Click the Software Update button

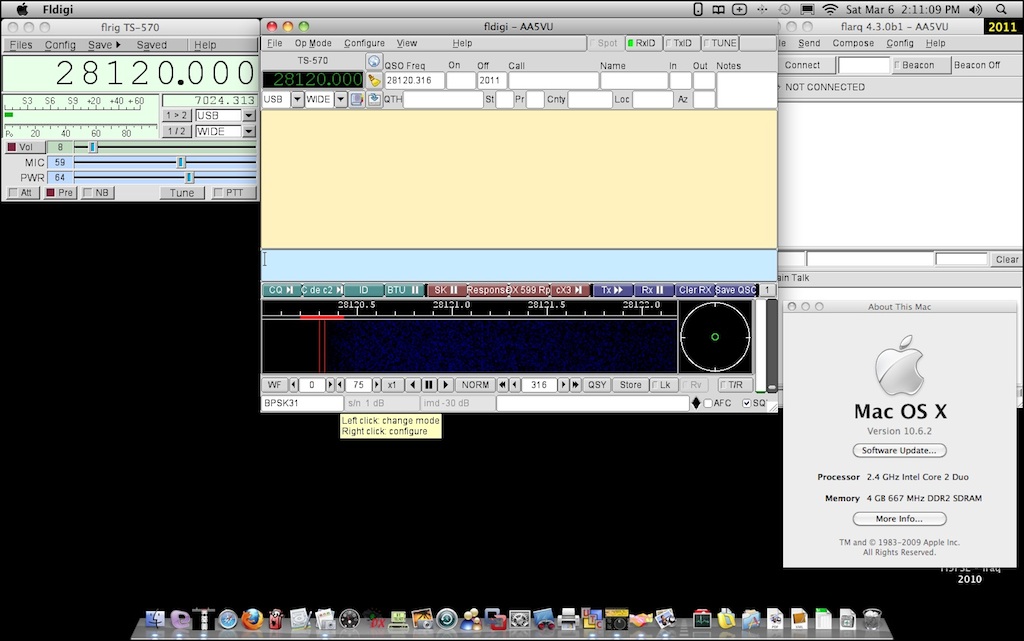(x=899, y=450)
